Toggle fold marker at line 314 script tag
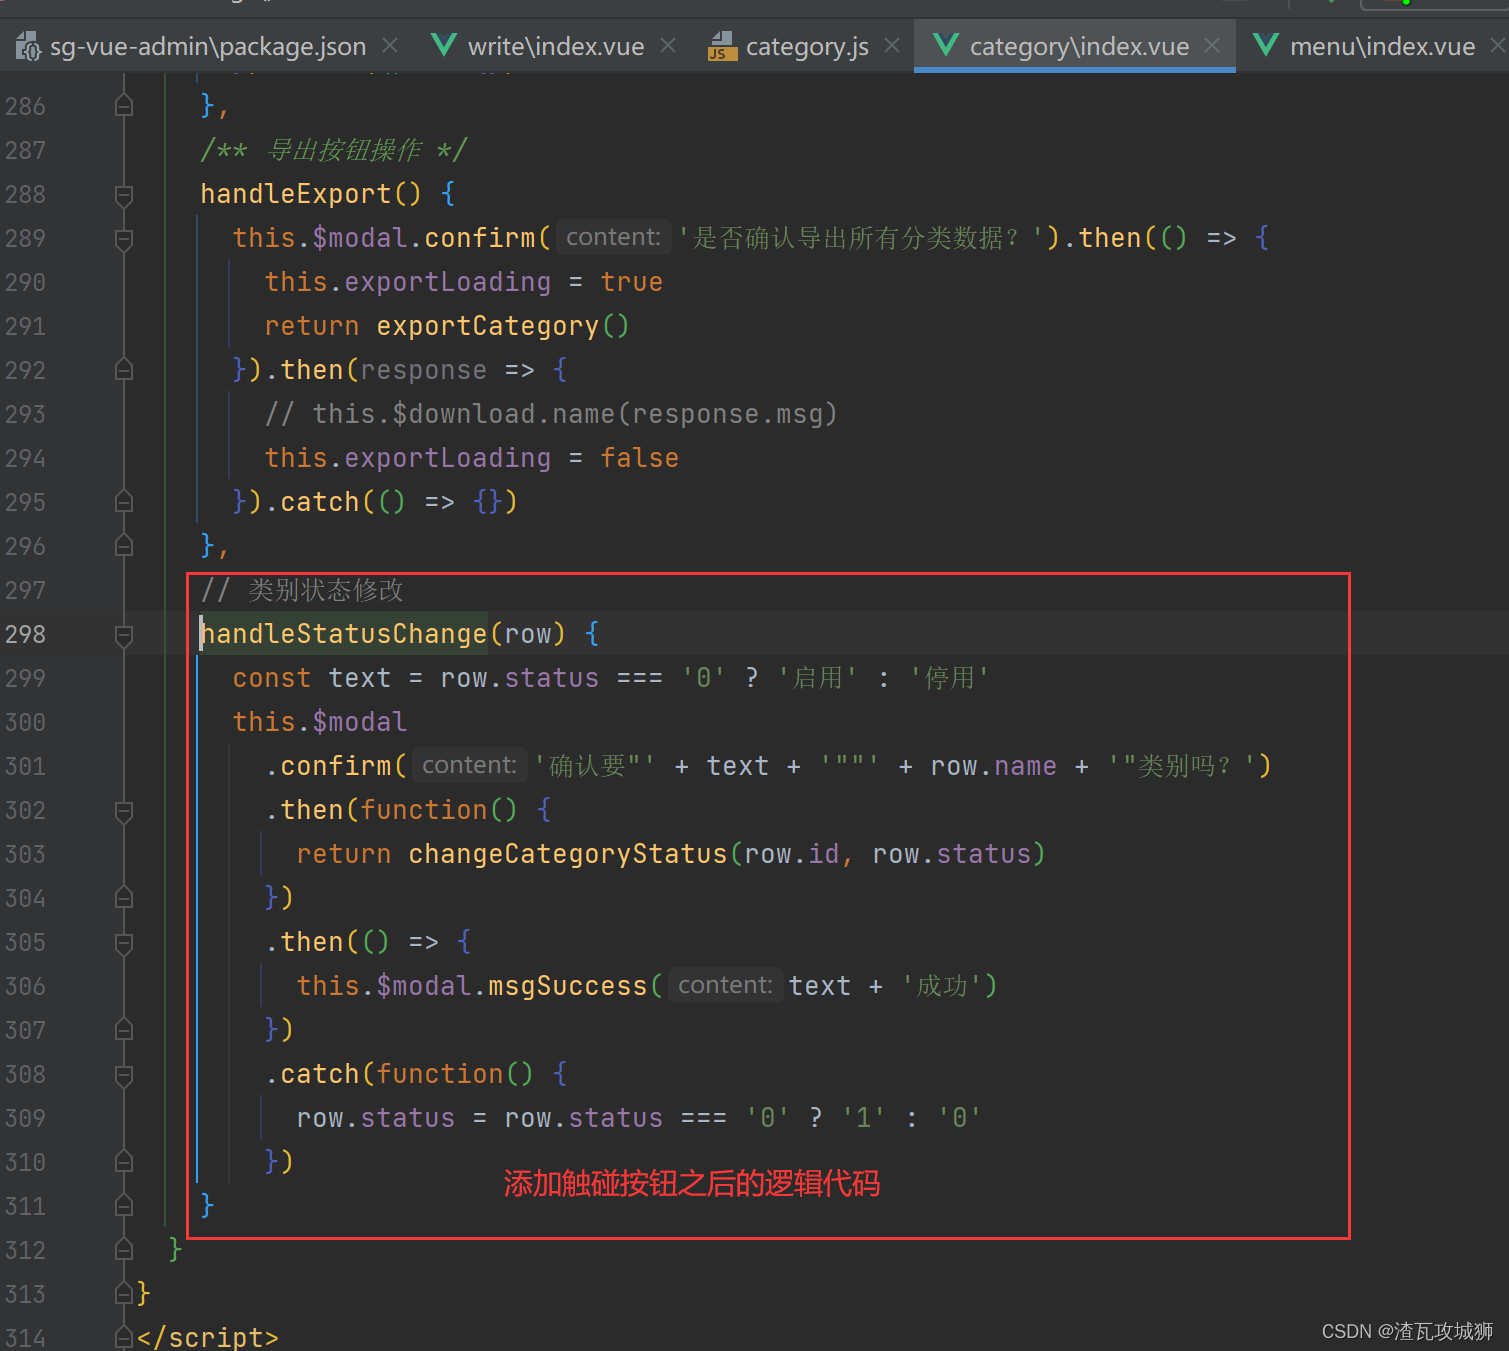 (124, 1338)
